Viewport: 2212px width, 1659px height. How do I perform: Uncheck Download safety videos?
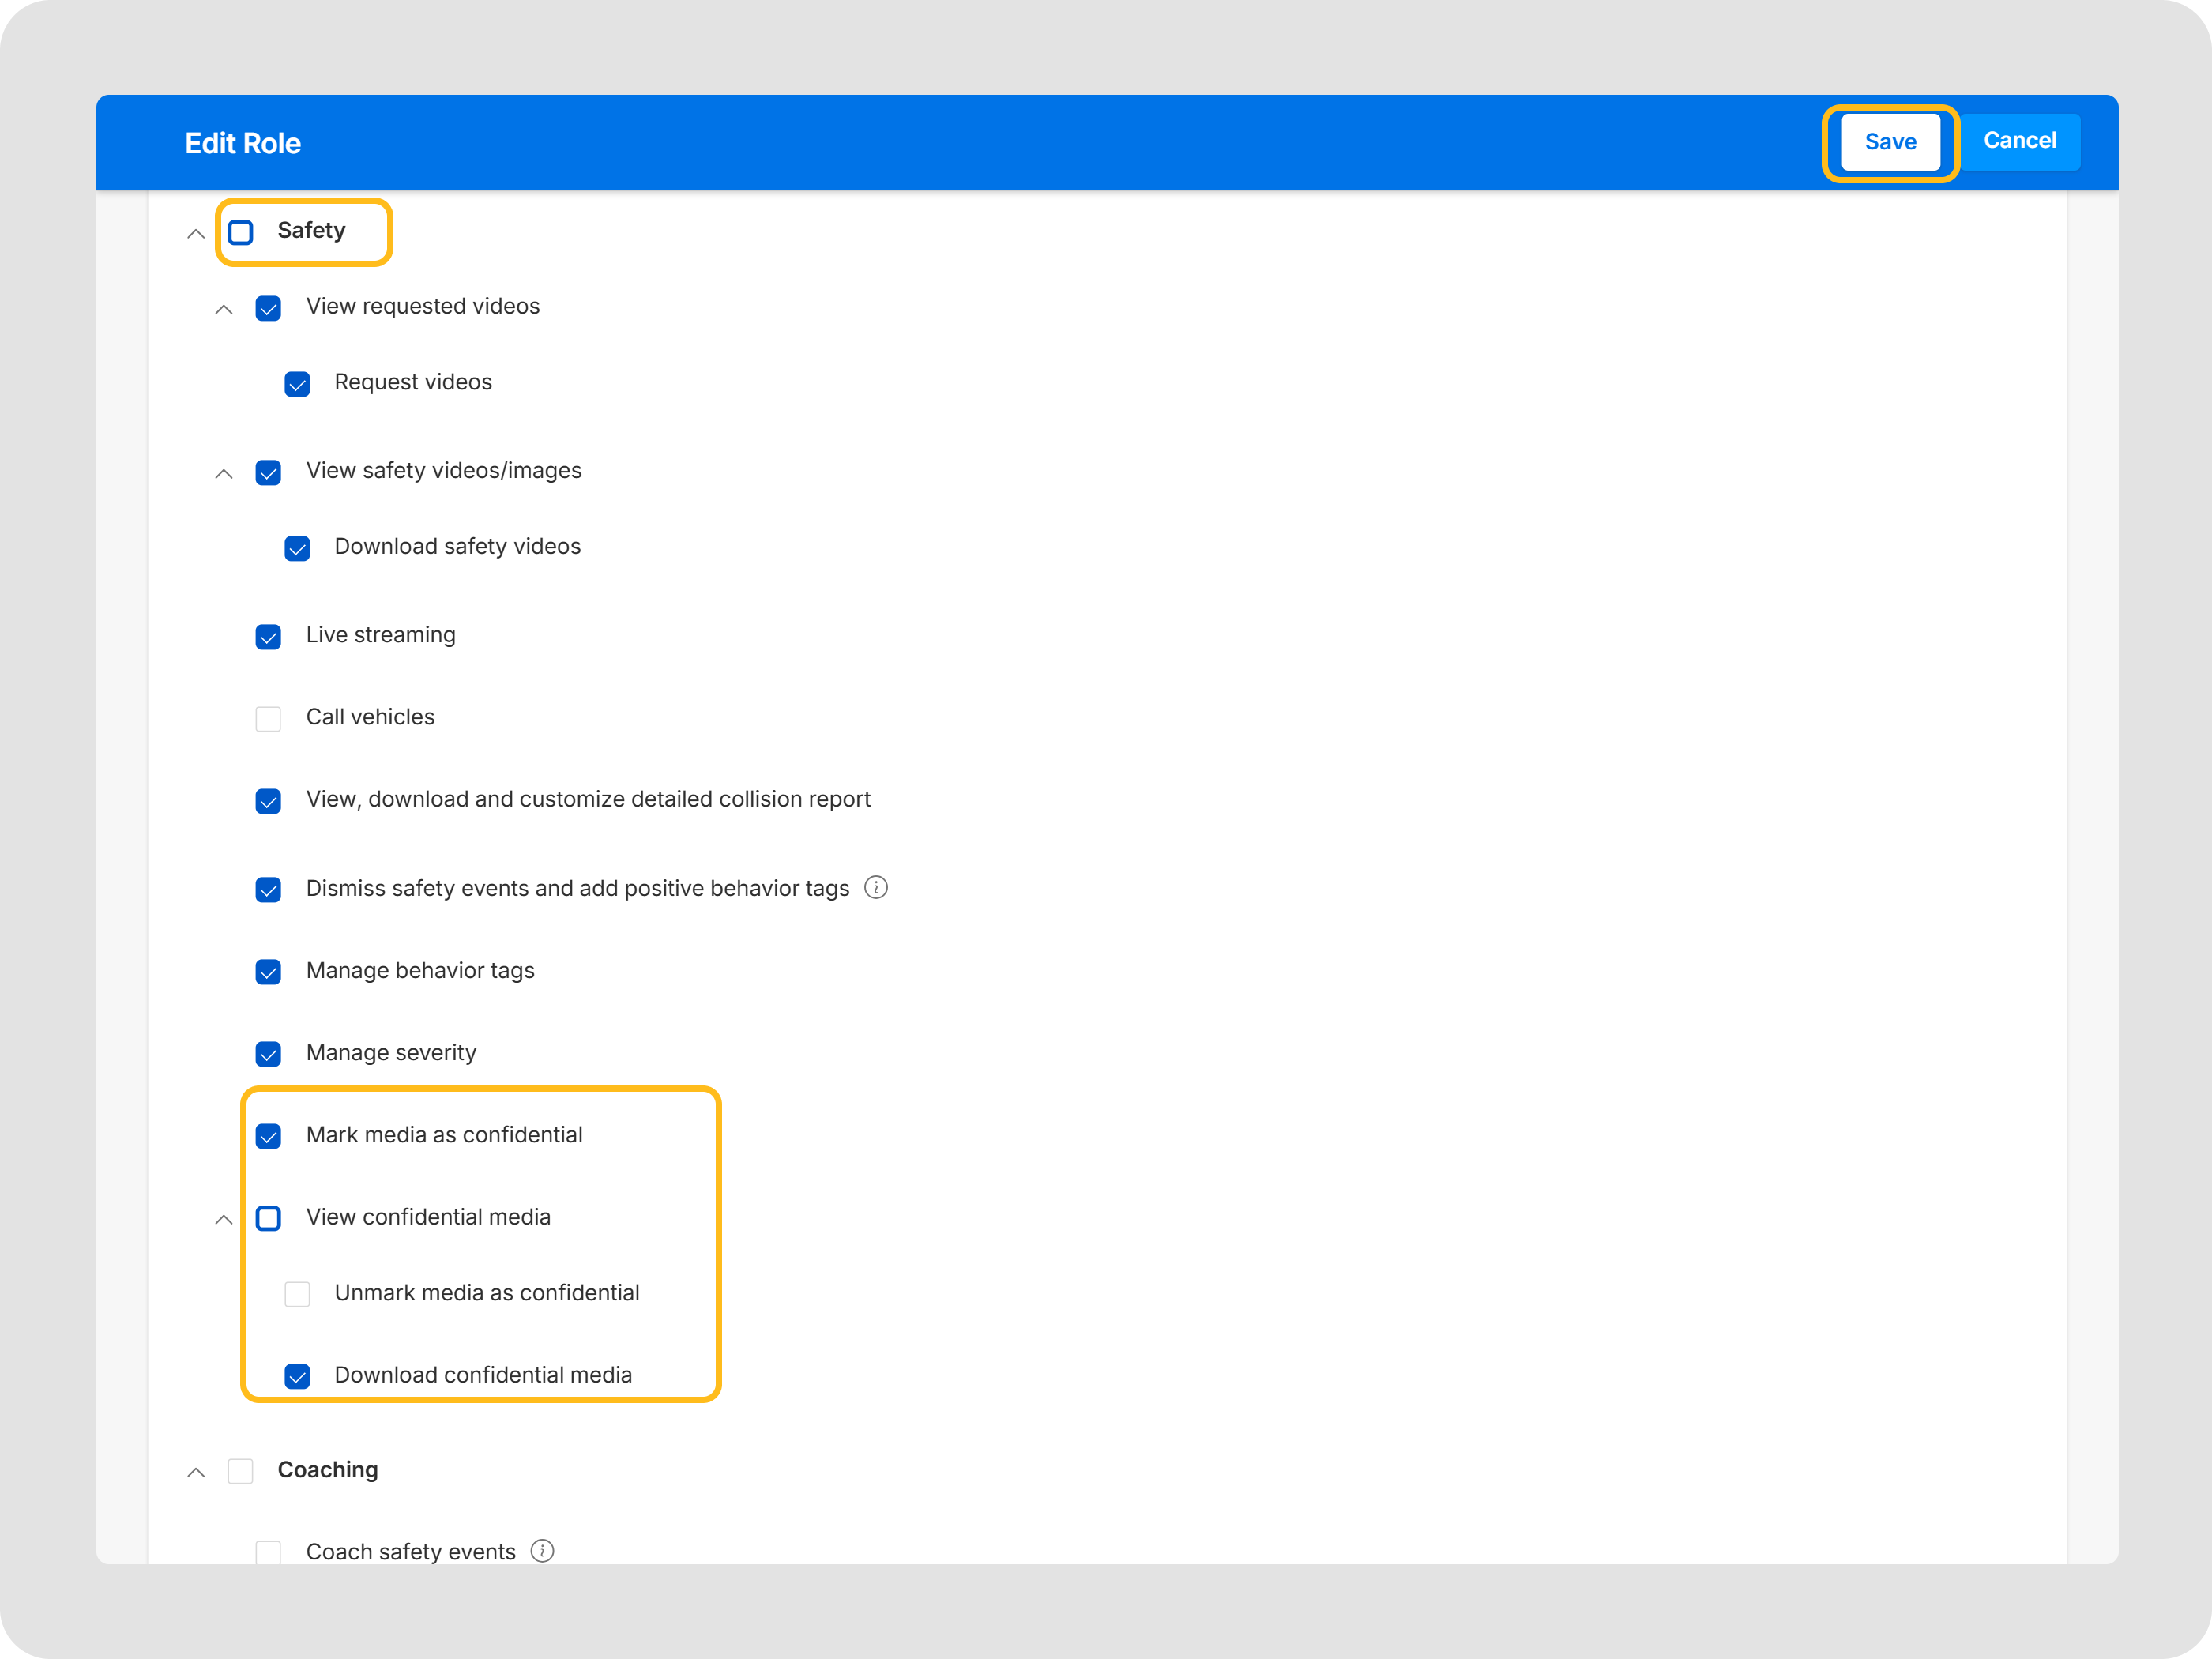tap(297, 548)
